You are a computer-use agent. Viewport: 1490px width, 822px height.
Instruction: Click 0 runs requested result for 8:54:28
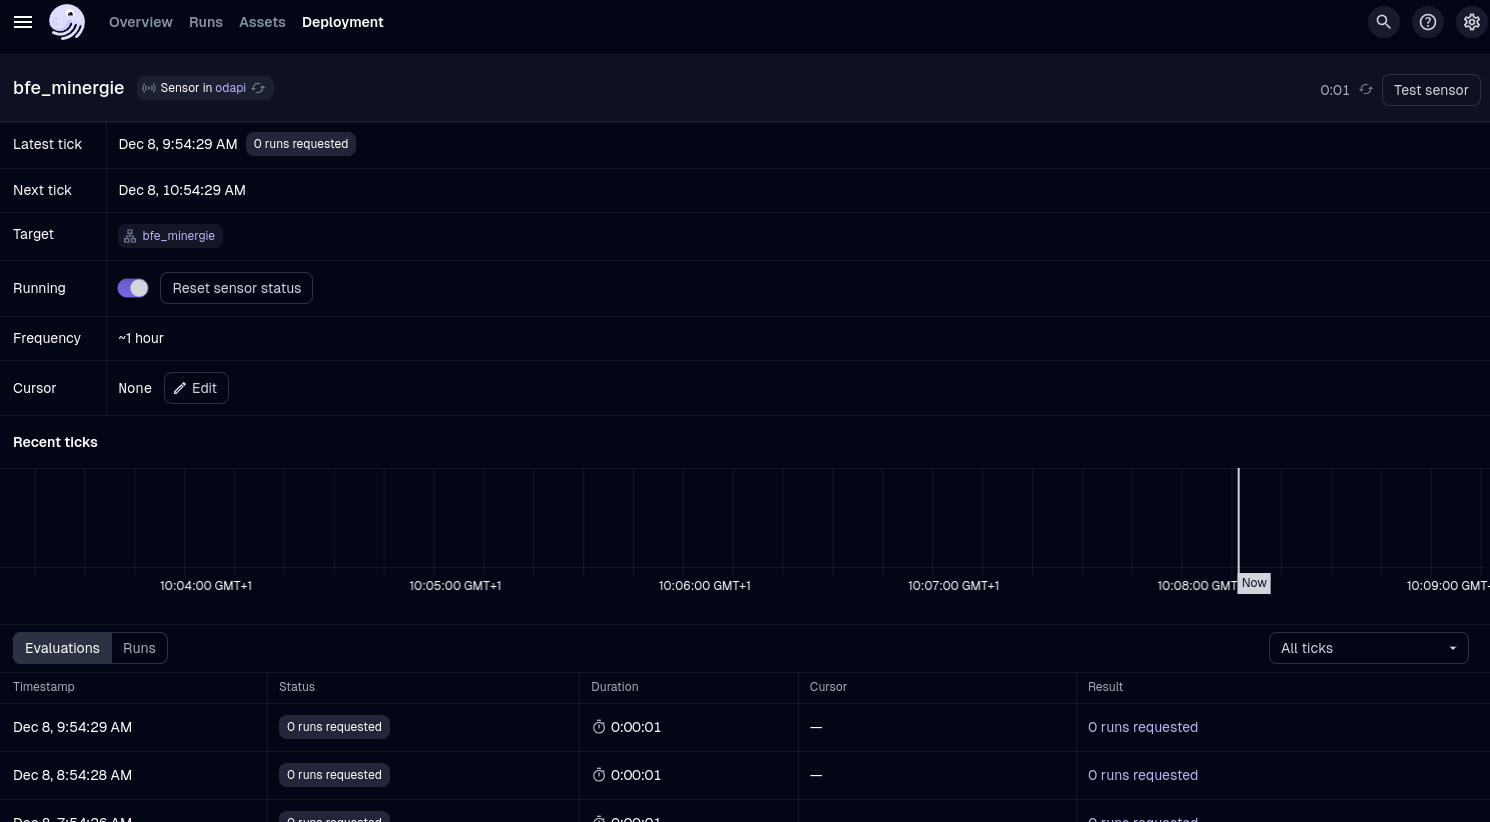[1143, 775]
